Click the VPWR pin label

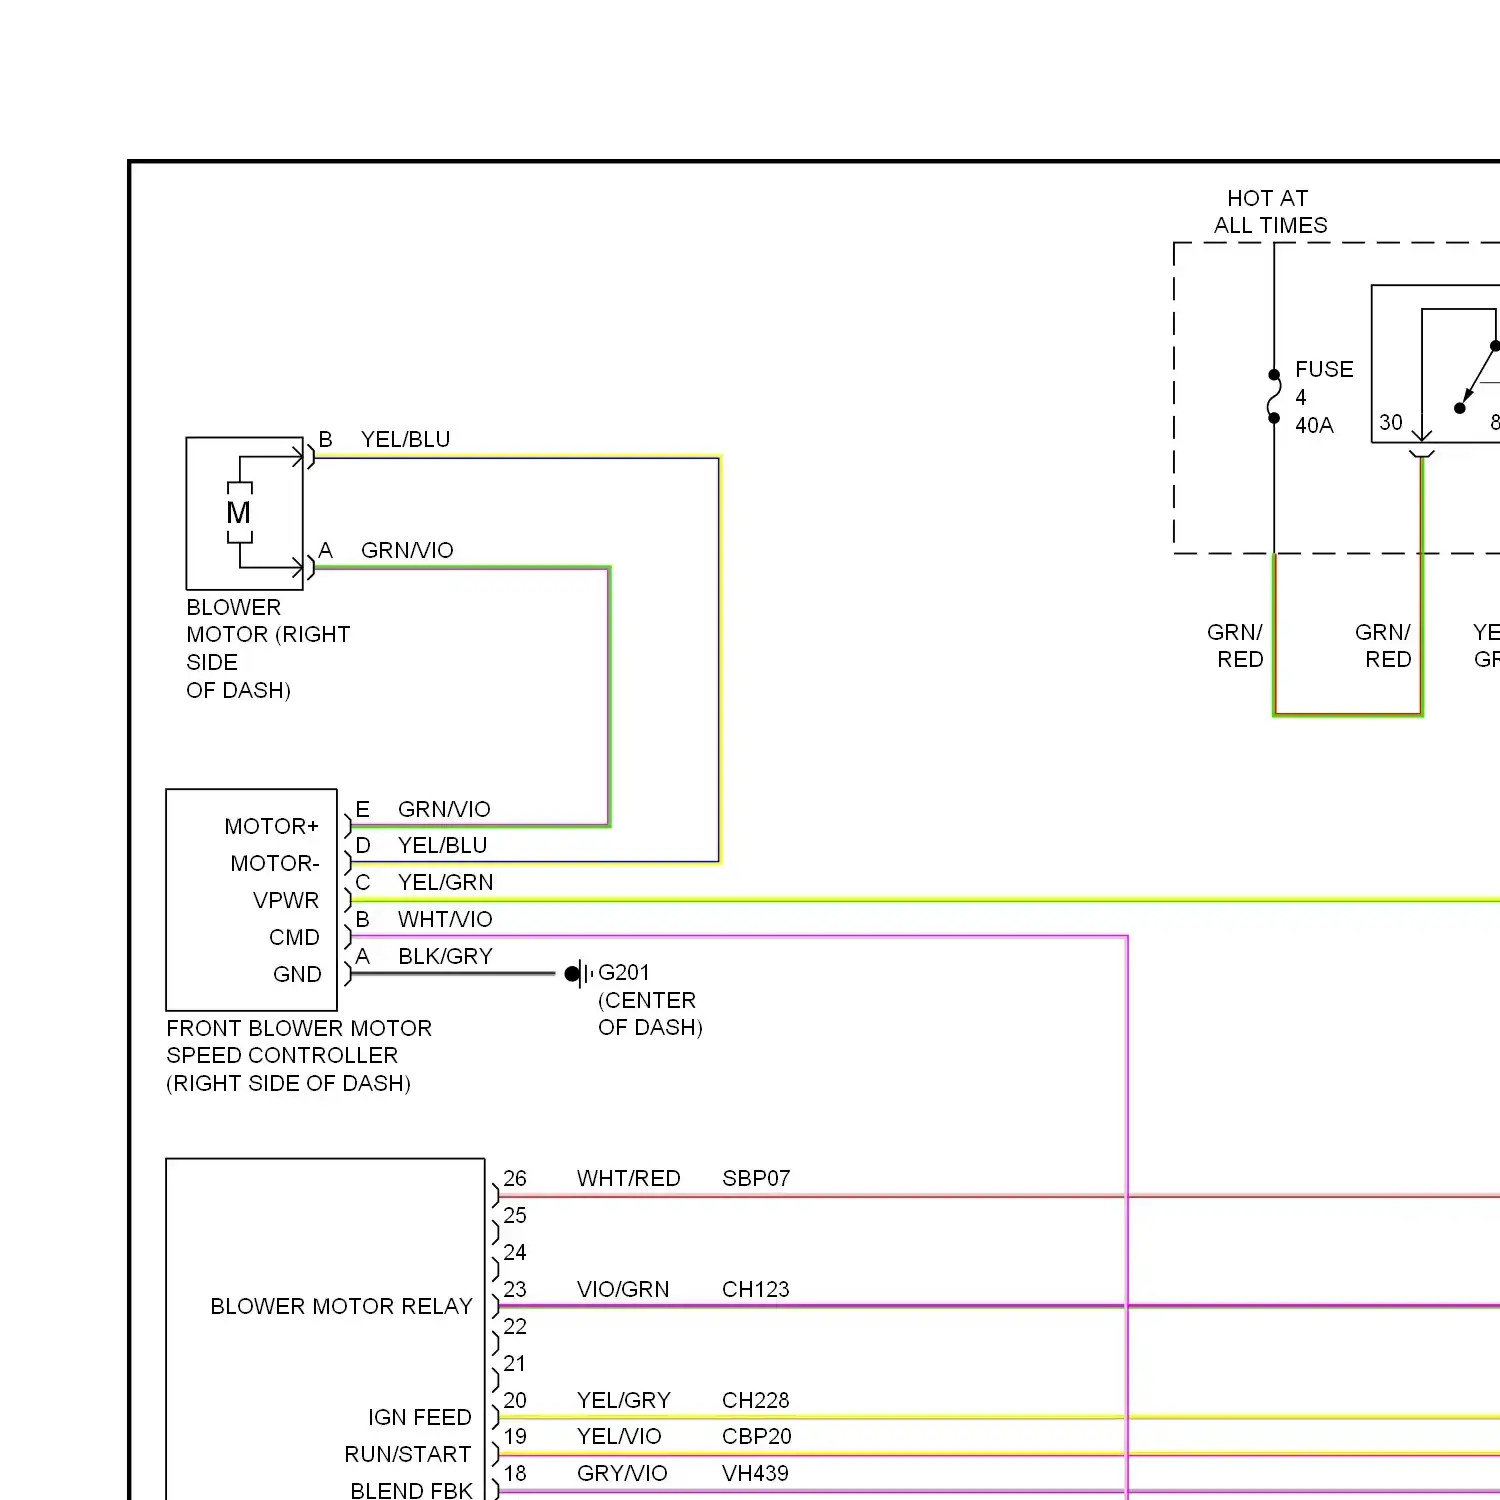click(x=286, y=900)
